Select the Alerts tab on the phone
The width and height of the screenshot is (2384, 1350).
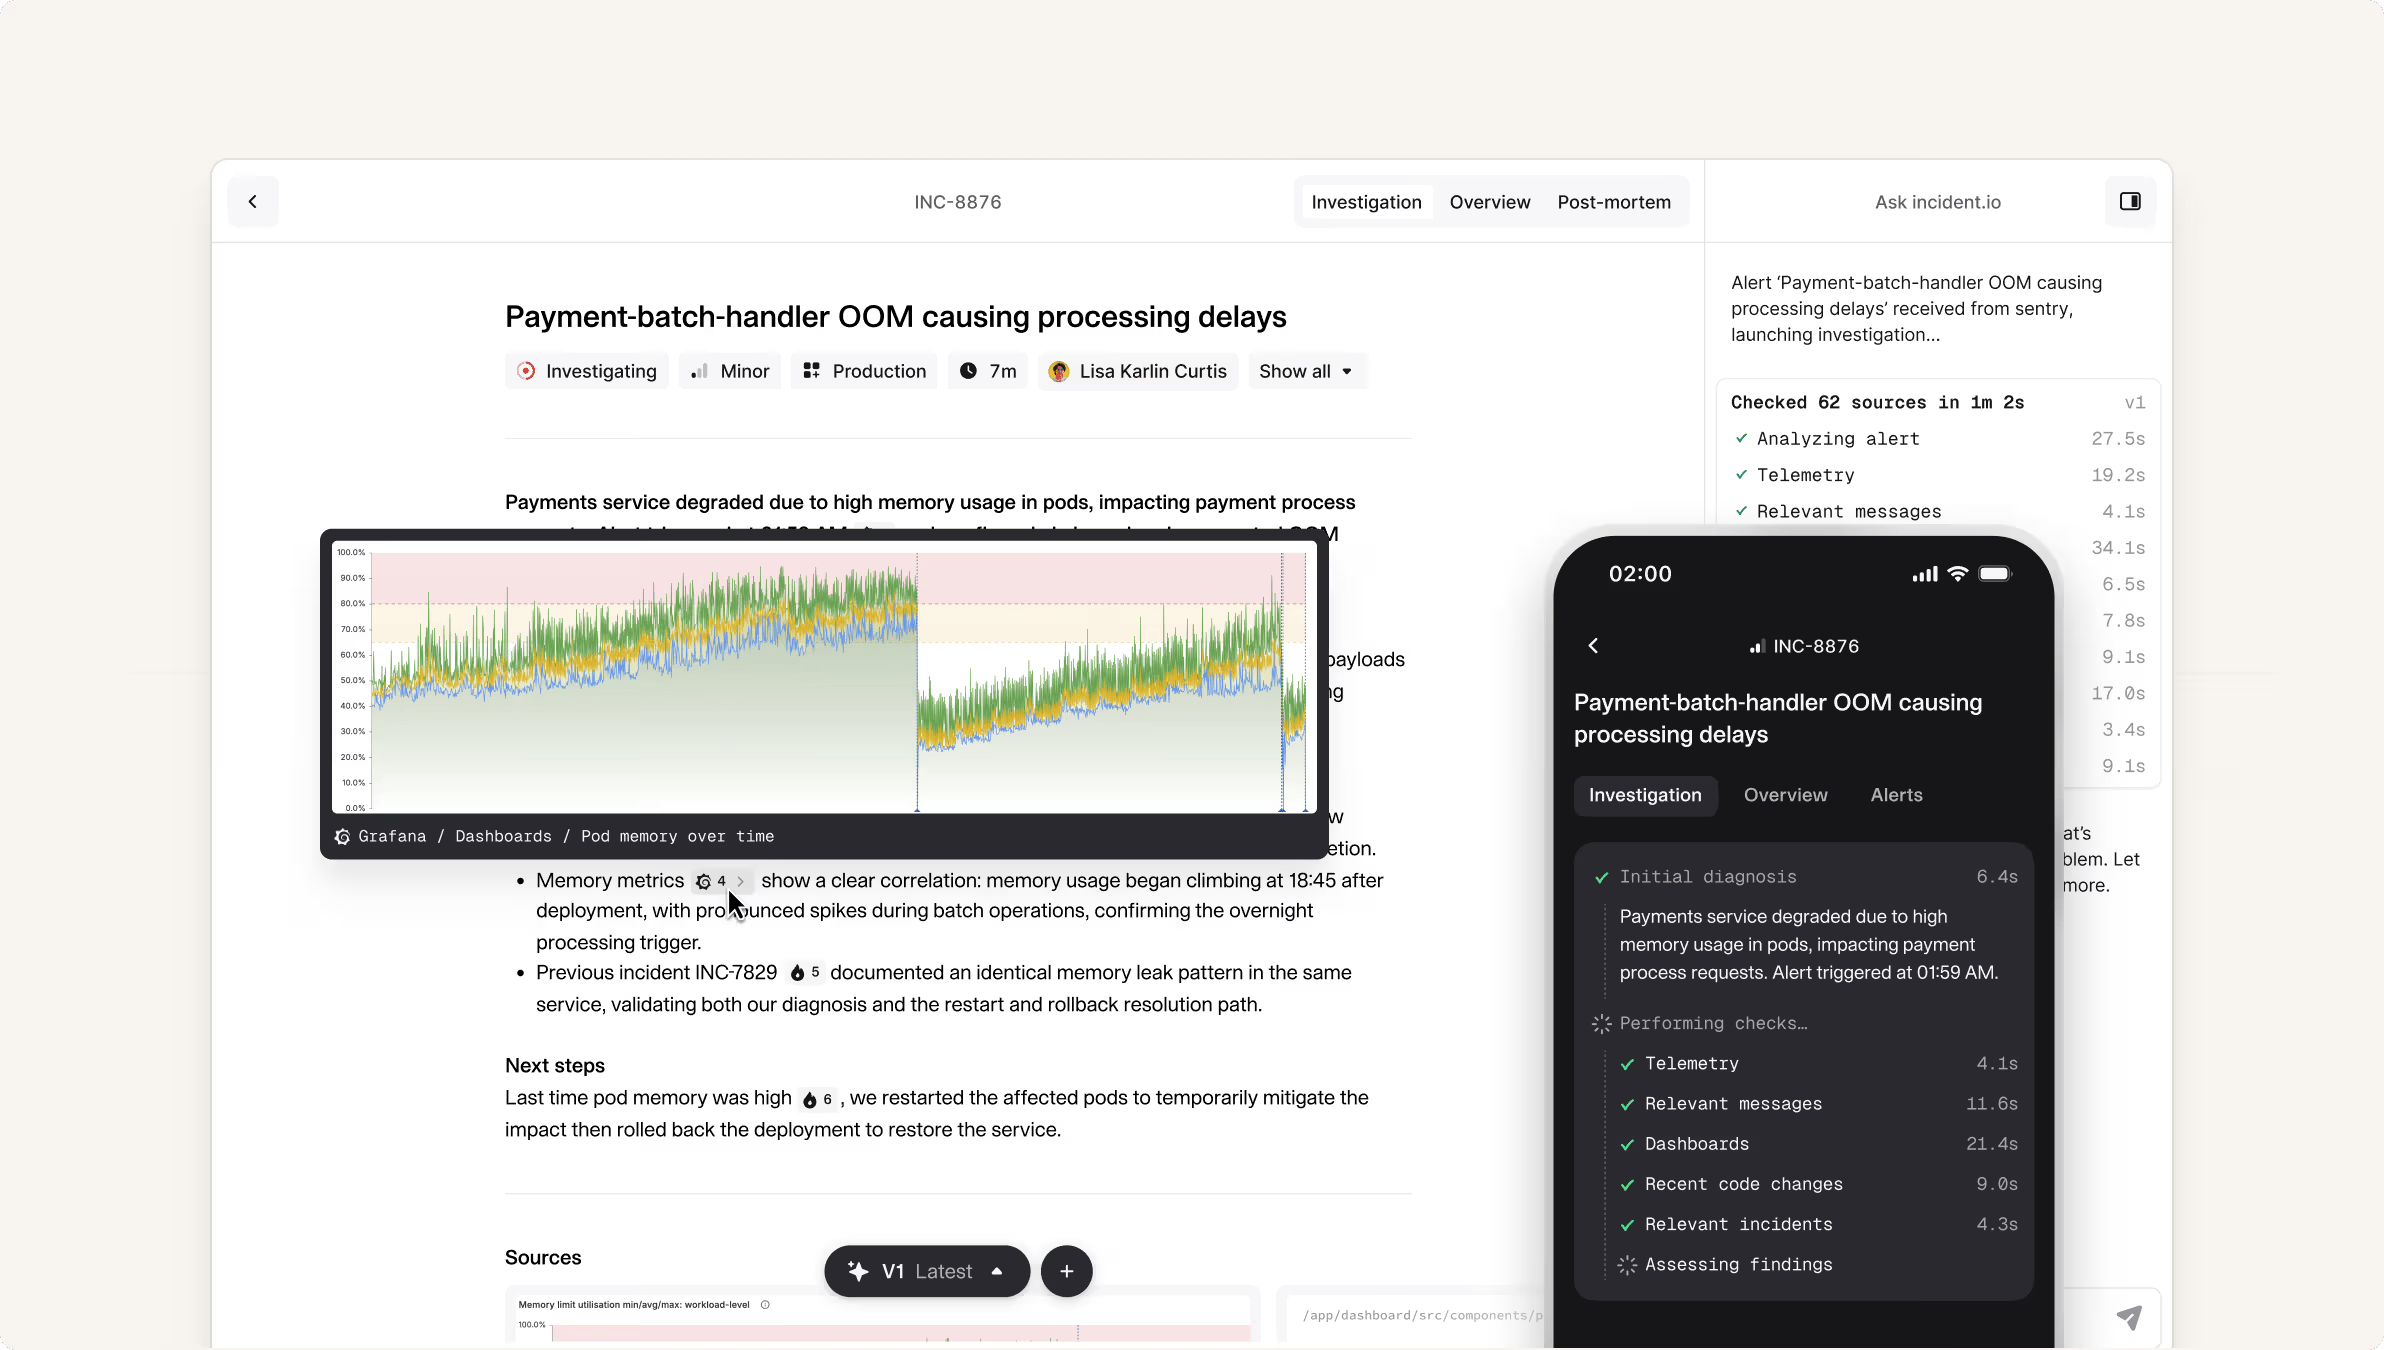point(1895,795)
